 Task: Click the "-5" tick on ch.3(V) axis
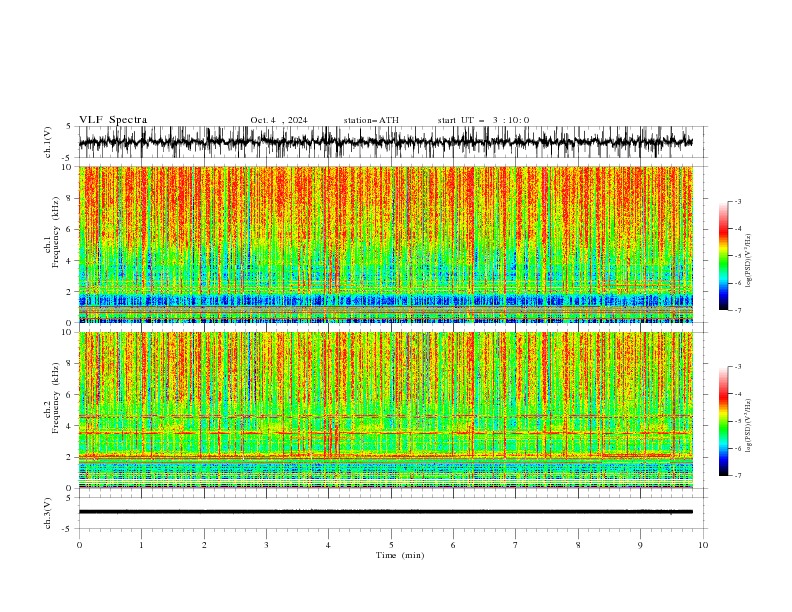pyautogui.click(x=68, y=529)
